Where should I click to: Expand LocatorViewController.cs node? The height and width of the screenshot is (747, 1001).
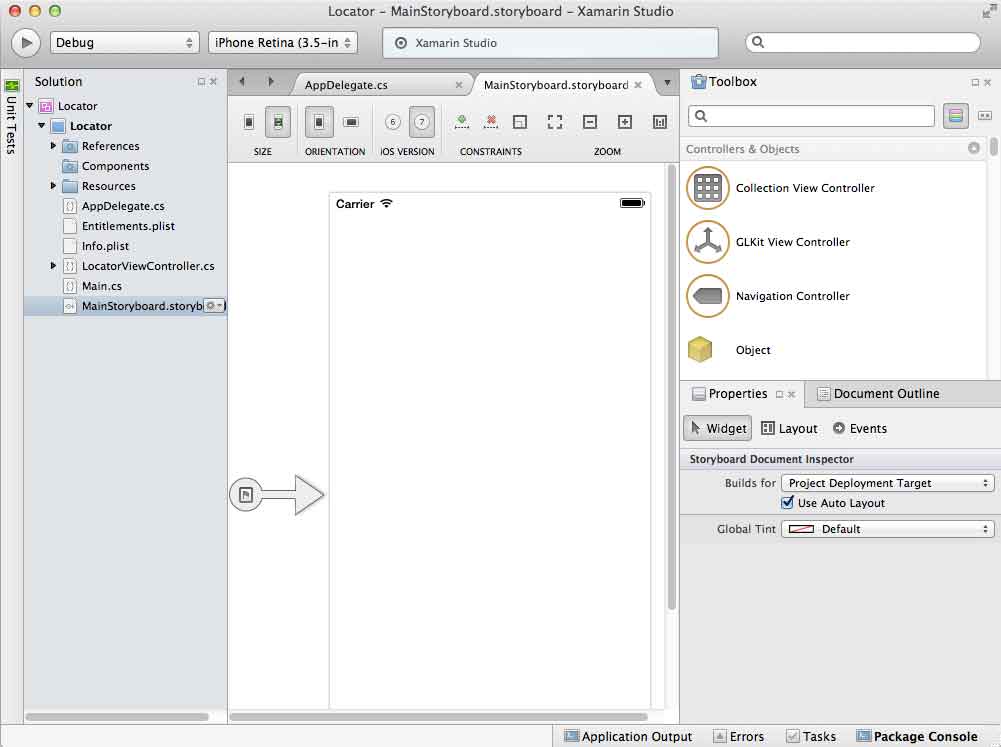click(x=53, y=266)
